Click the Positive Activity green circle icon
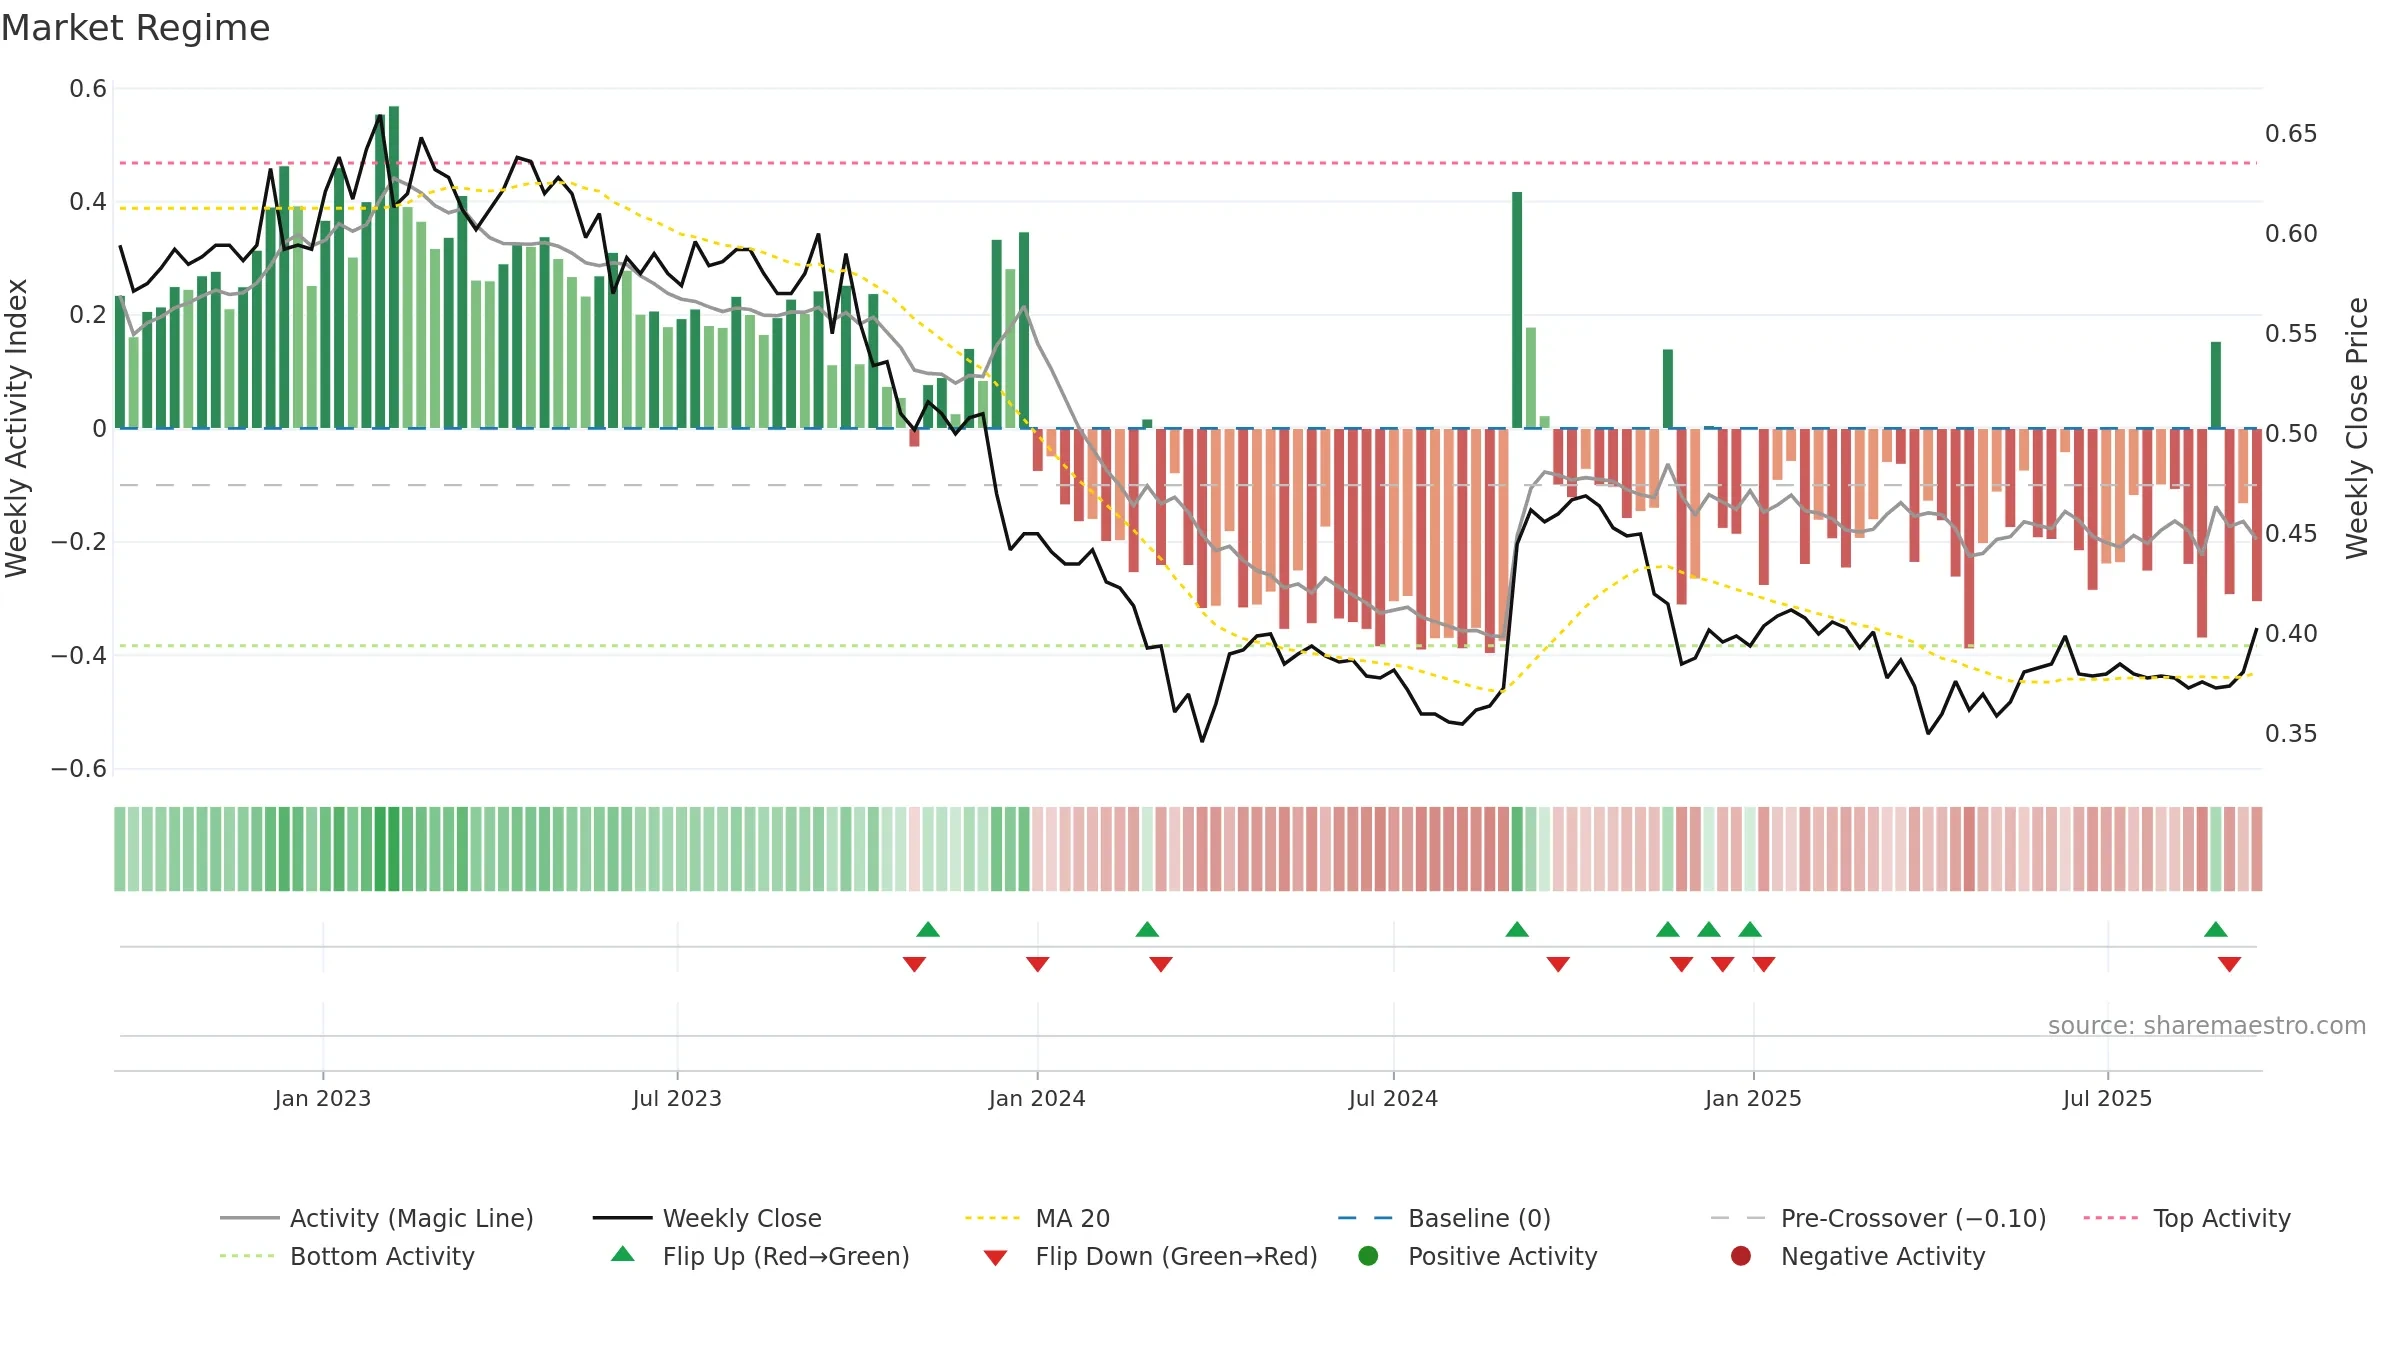This screenshot has height=1350, width=2400. (x=1368, y=1255)
